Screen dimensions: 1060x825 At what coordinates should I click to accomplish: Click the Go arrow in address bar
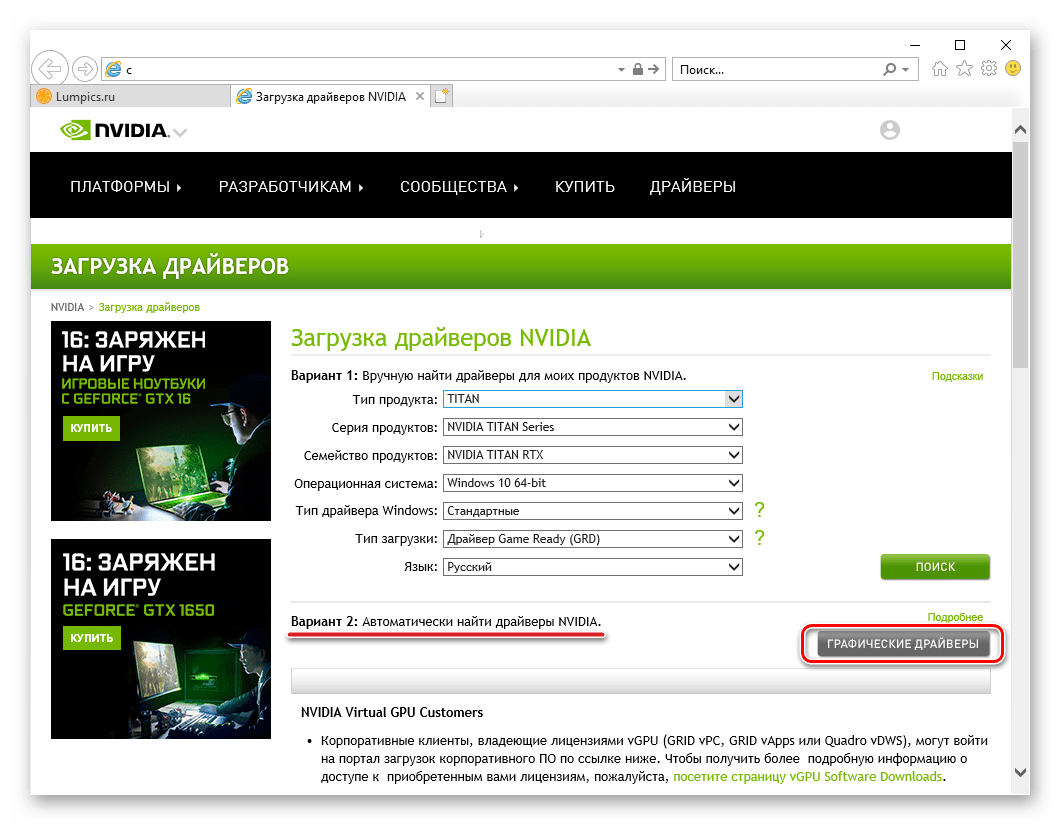(x=653, y=69)
